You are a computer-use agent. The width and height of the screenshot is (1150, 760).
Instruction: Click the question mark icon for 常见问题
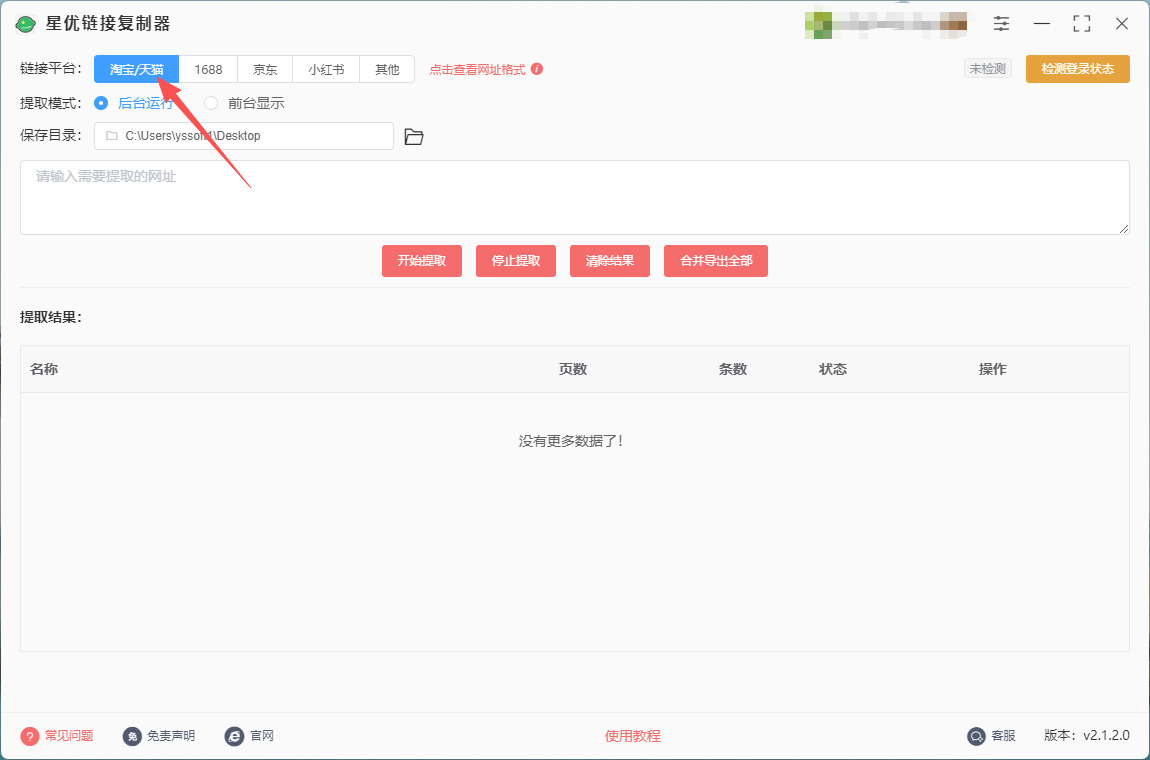coord(29,736)
